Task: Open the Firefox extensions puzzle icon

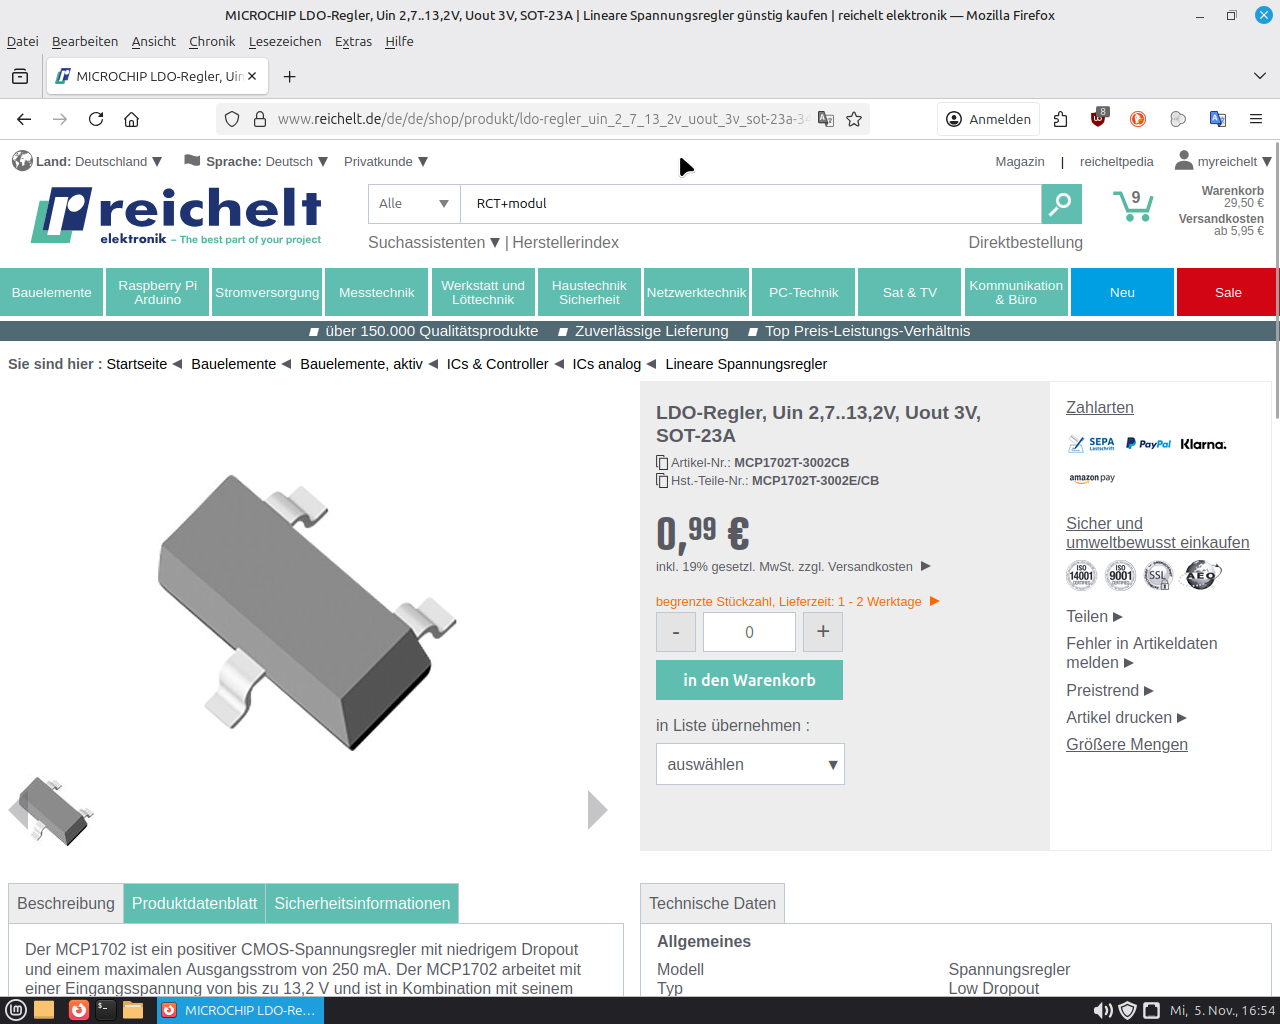Action: [1060, 119]
